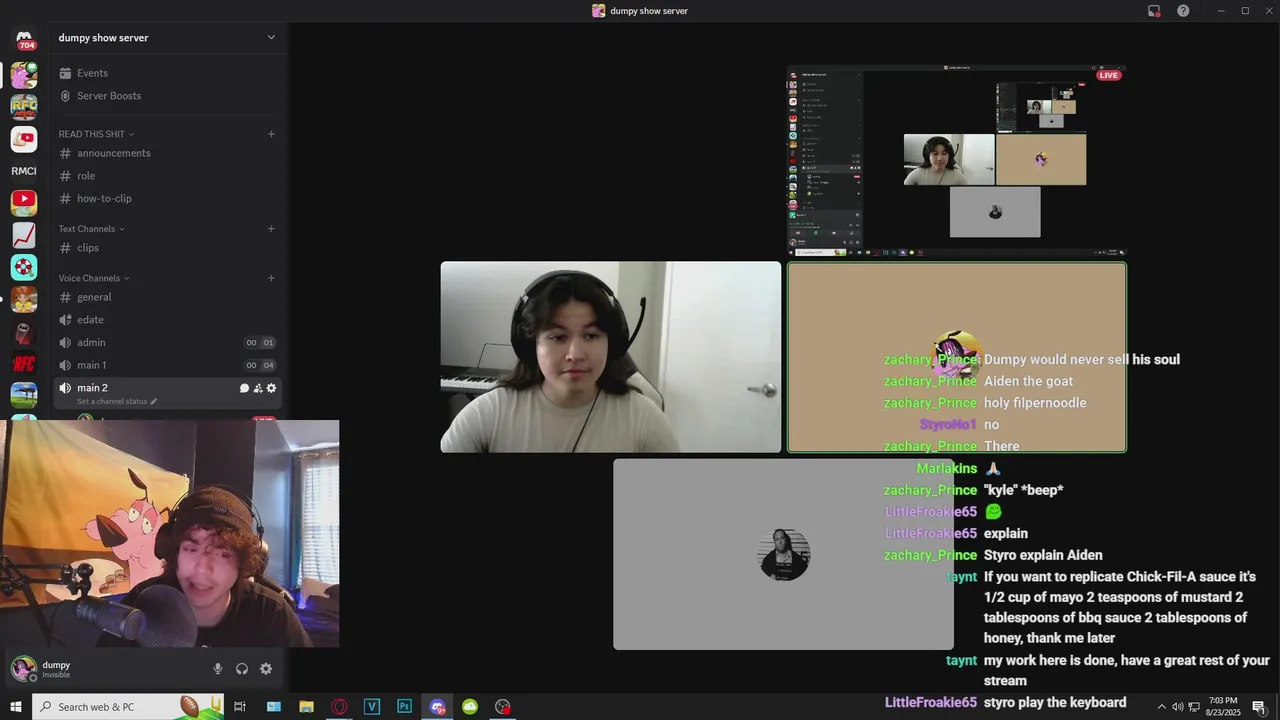The width and height of the screenshot is (1280, 720).
Task: Add channel to Voice Channels category
Action: pos(271,278)
